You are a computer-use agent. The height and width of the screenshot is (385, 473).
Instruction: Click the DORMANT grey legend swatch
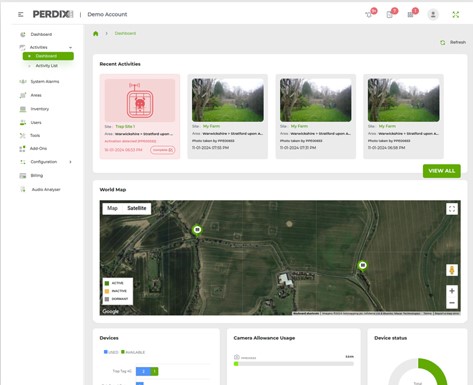(x=107, y=299)
